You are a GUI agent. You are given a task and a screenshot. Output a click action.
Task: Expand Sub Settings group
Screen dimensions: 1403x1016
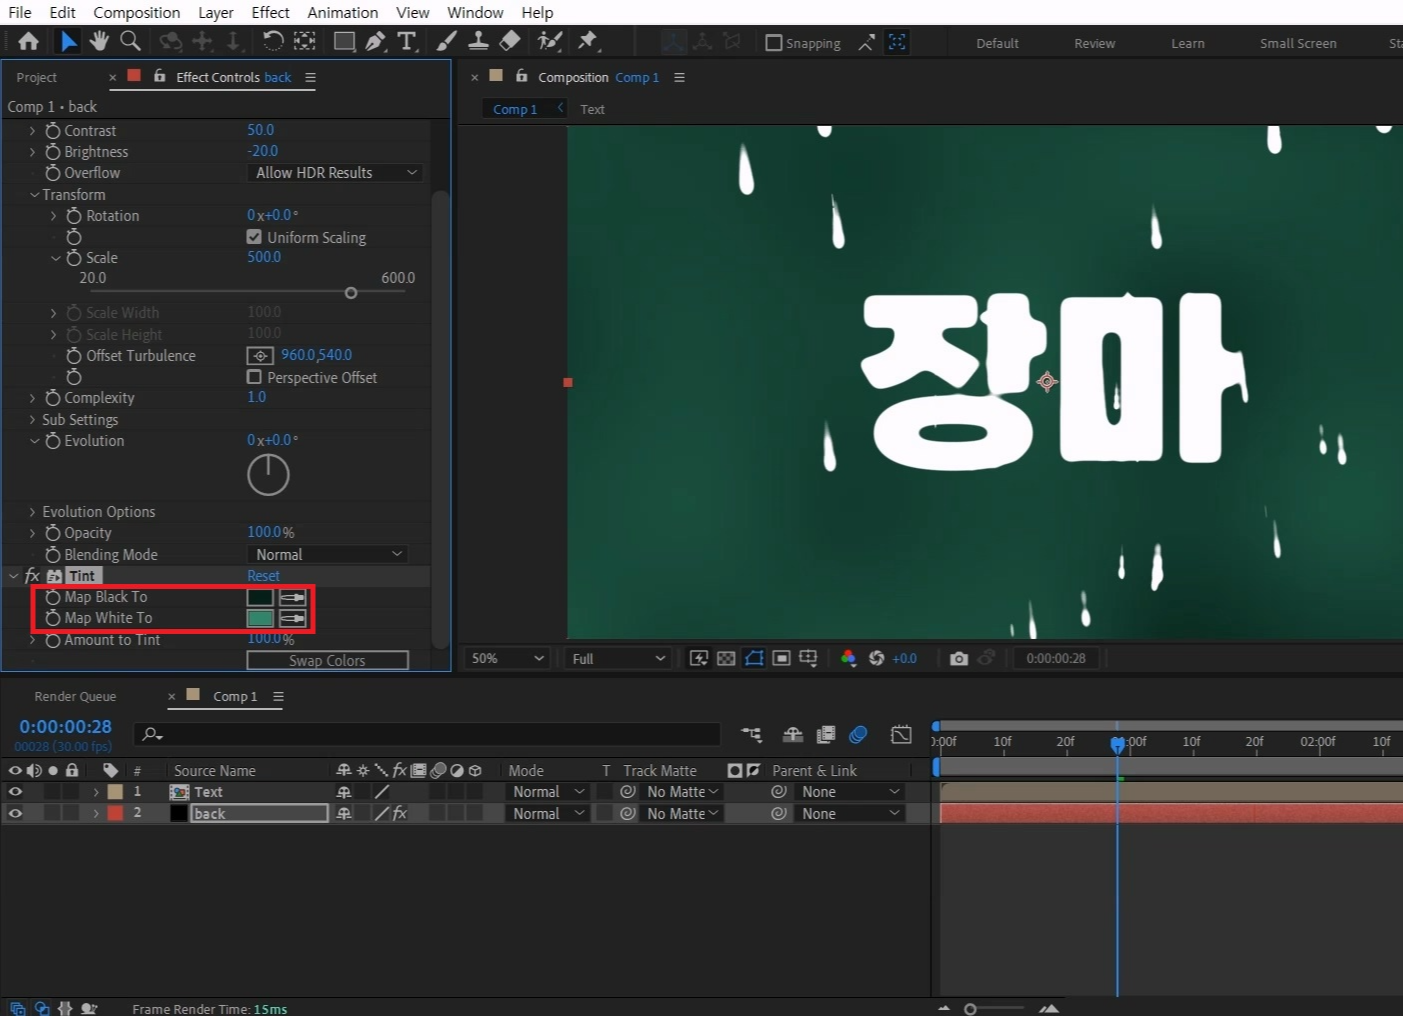[x=33, y=420]
